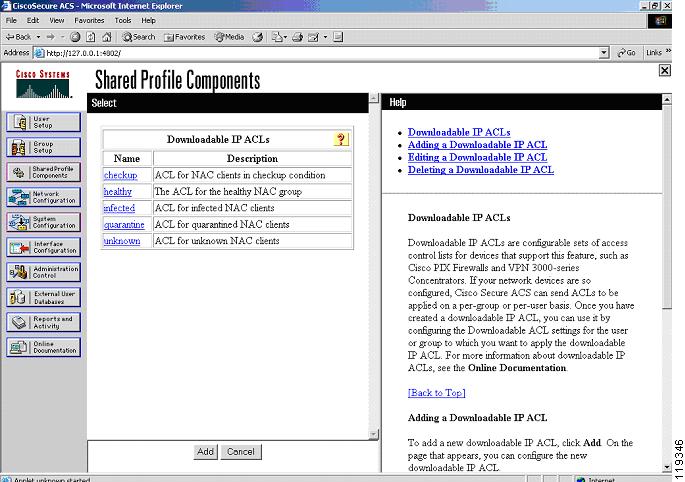685x482 pixels.
Task: Open the Edit icon dropdown arrow
Action: tap(325, 37)
